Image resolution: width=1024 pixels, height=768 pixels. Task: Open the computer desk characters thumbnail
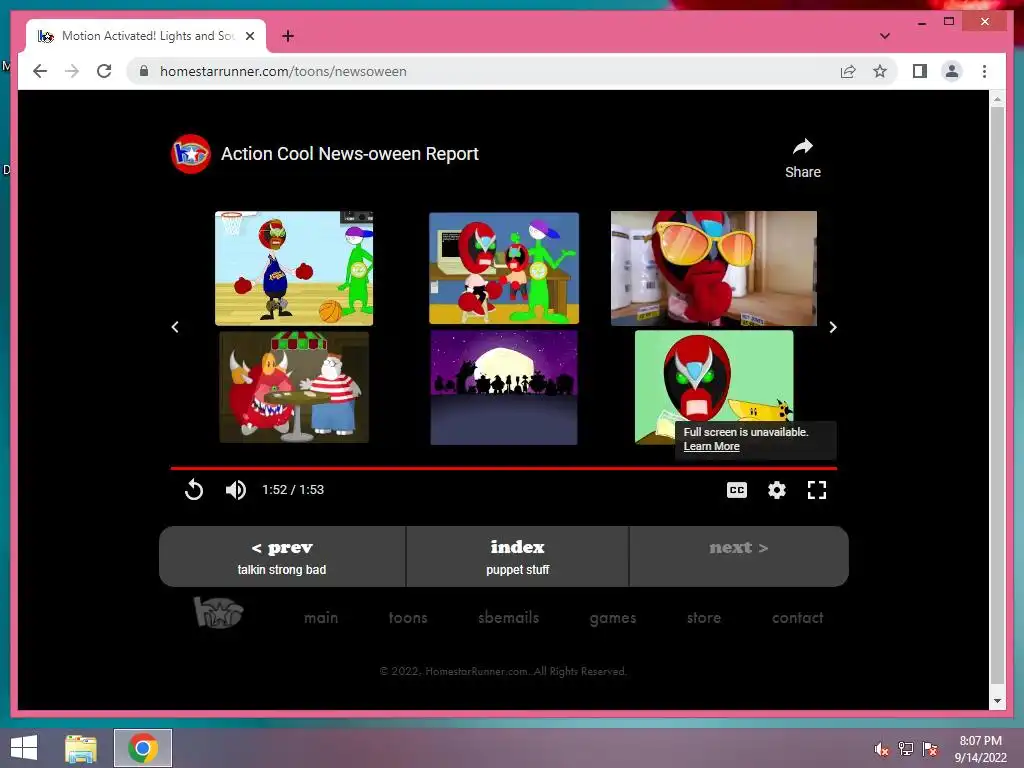click(x=504, y=268)
